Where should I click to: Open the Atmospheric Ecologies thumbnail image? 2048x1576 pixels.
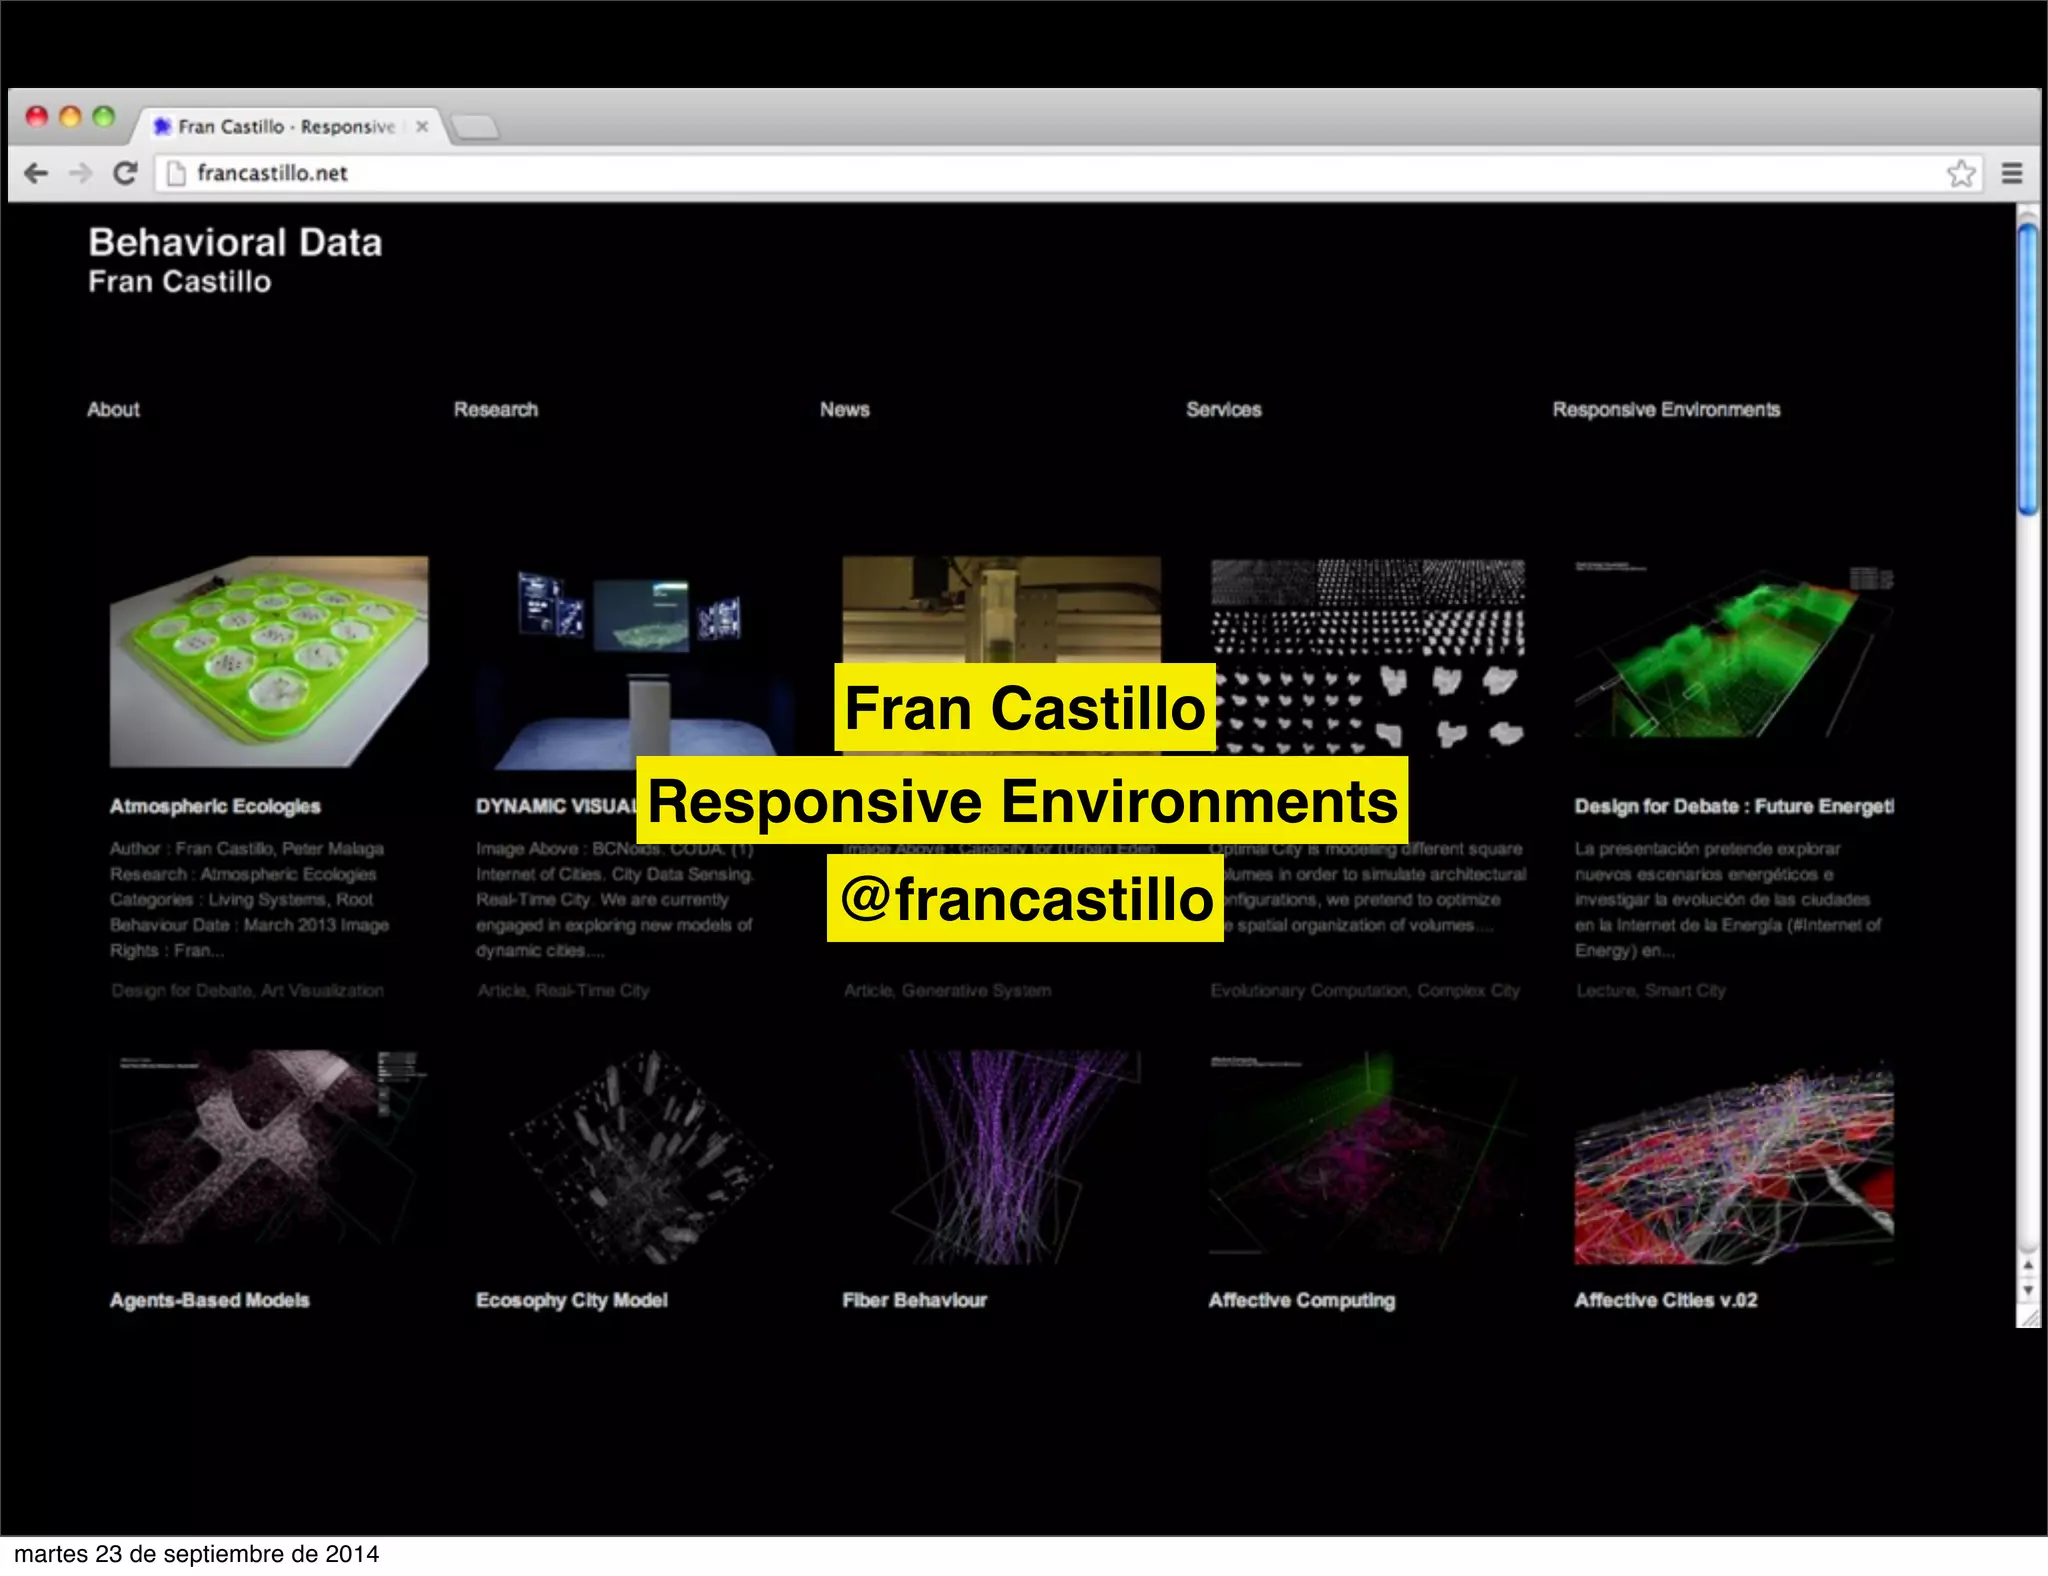pos(269,662)
